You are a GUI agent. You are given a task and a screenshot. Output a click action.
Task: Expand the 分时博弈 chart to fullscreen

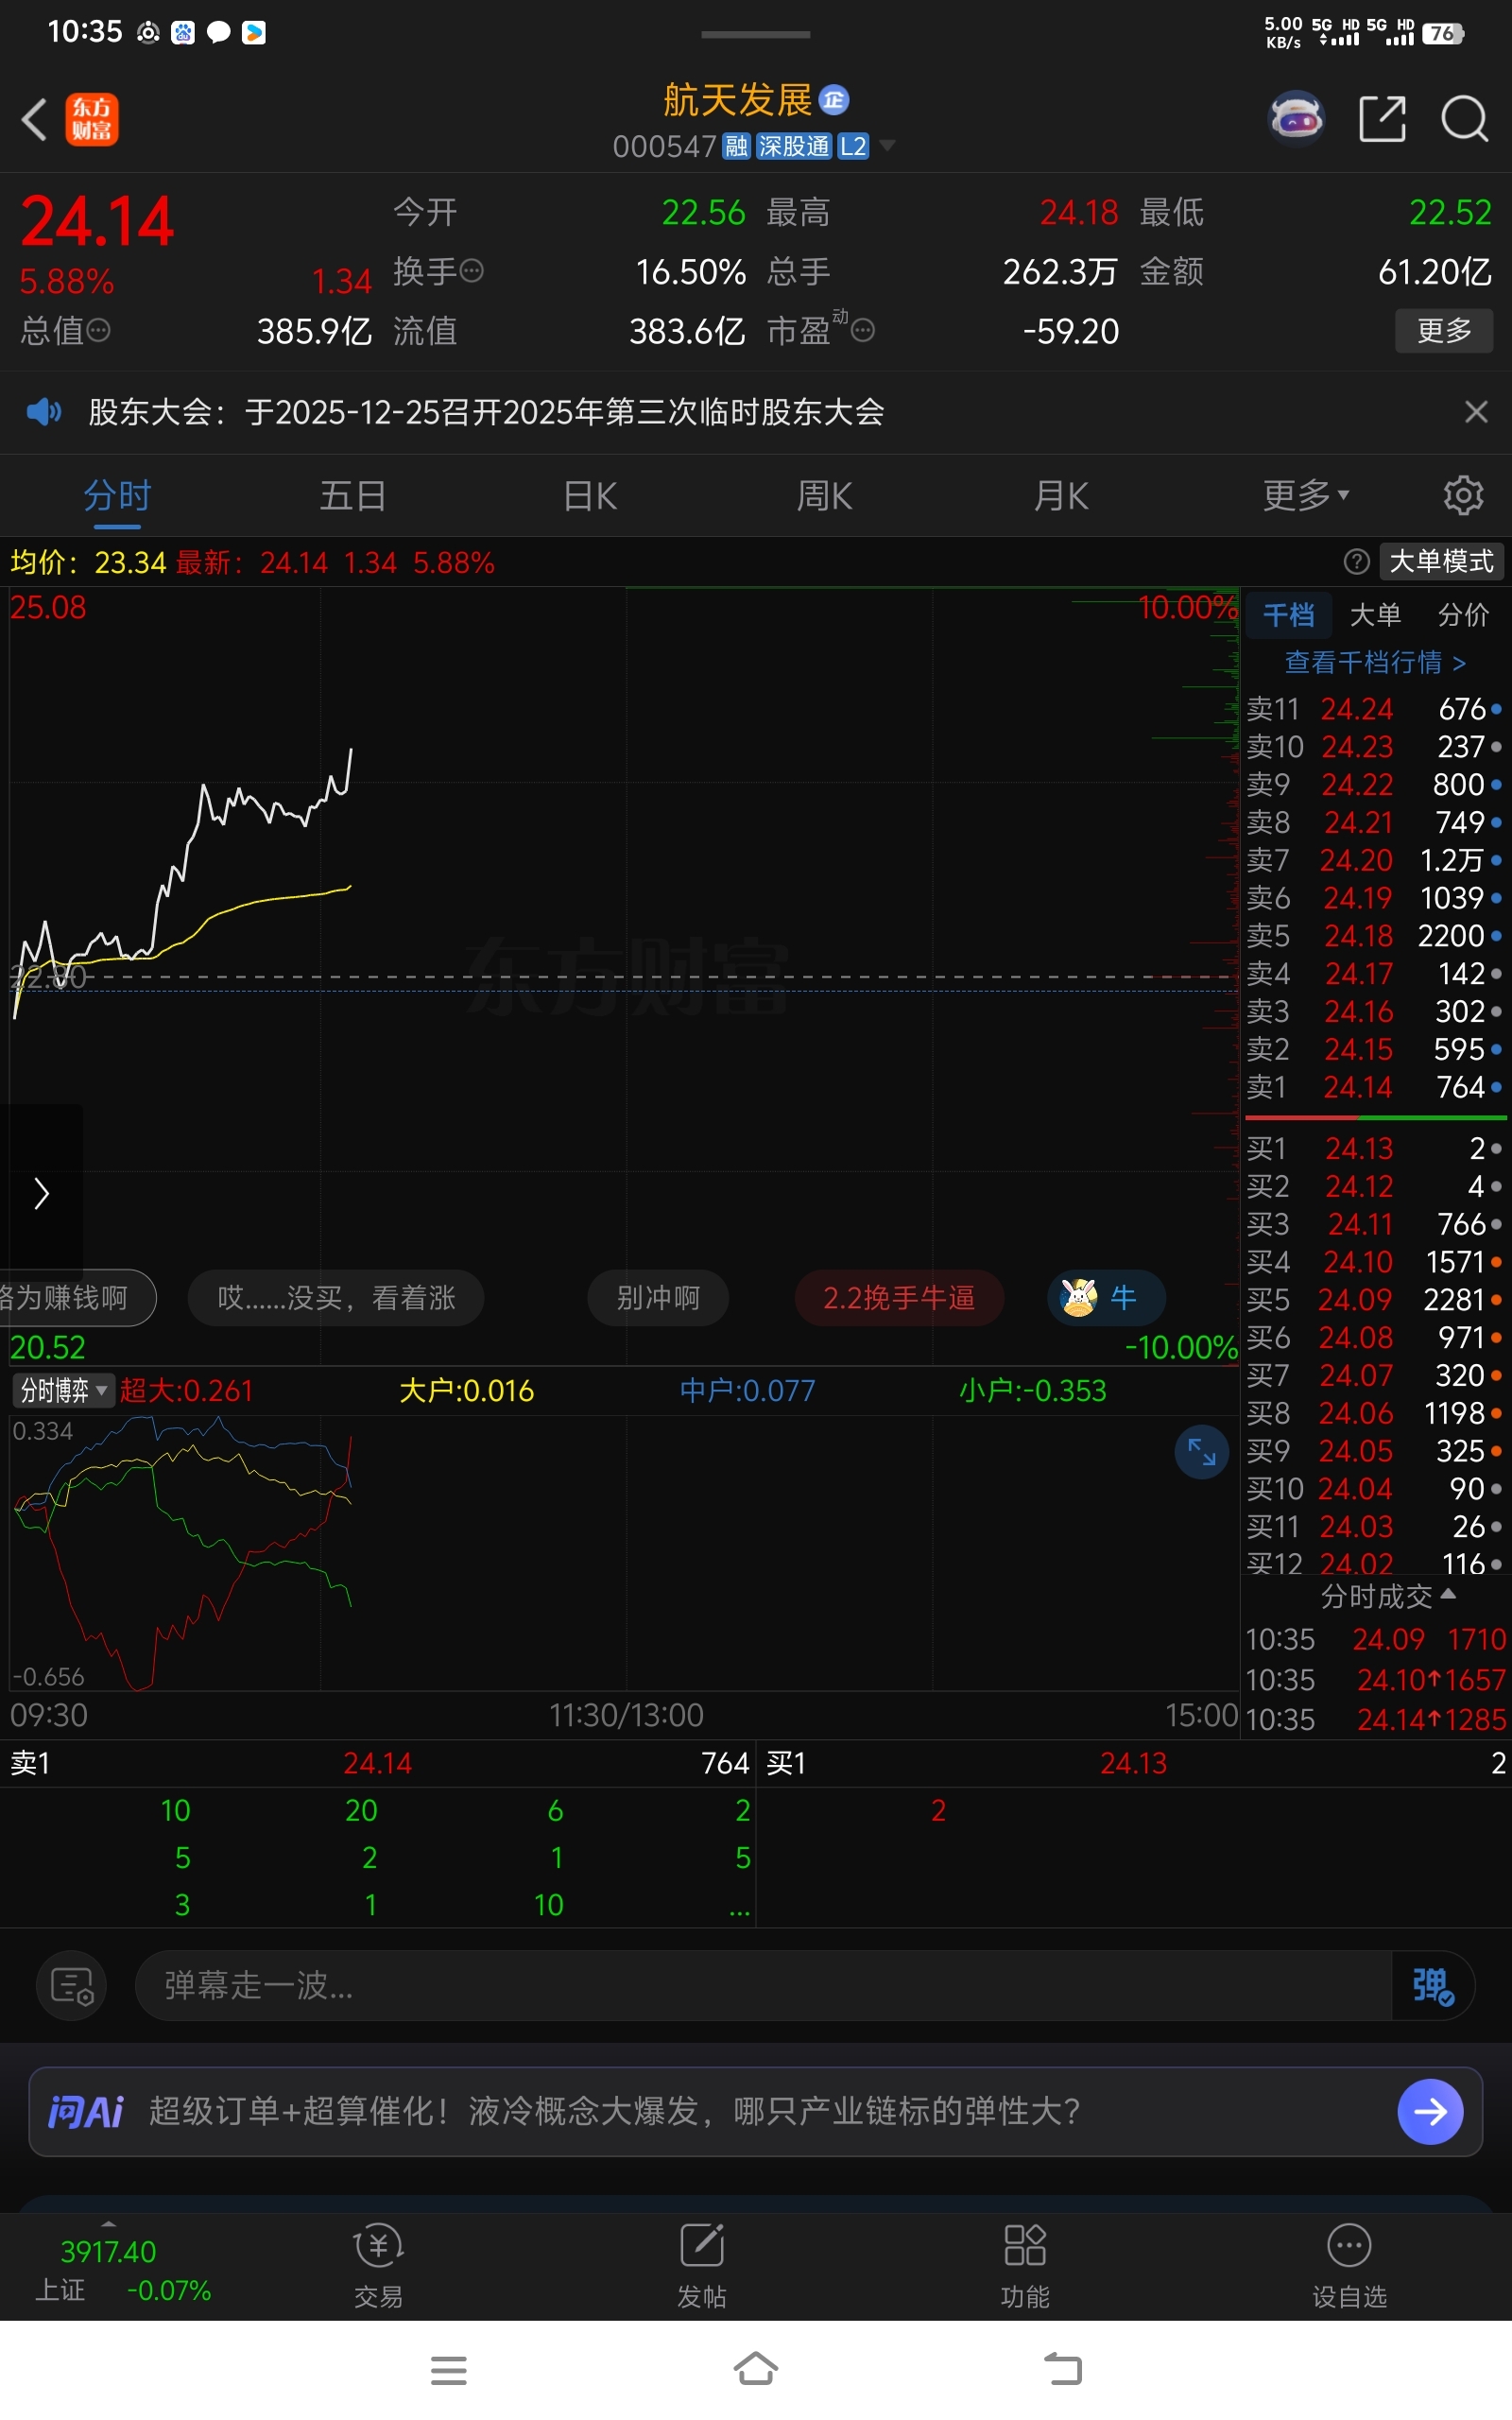coord(1202,1451)
